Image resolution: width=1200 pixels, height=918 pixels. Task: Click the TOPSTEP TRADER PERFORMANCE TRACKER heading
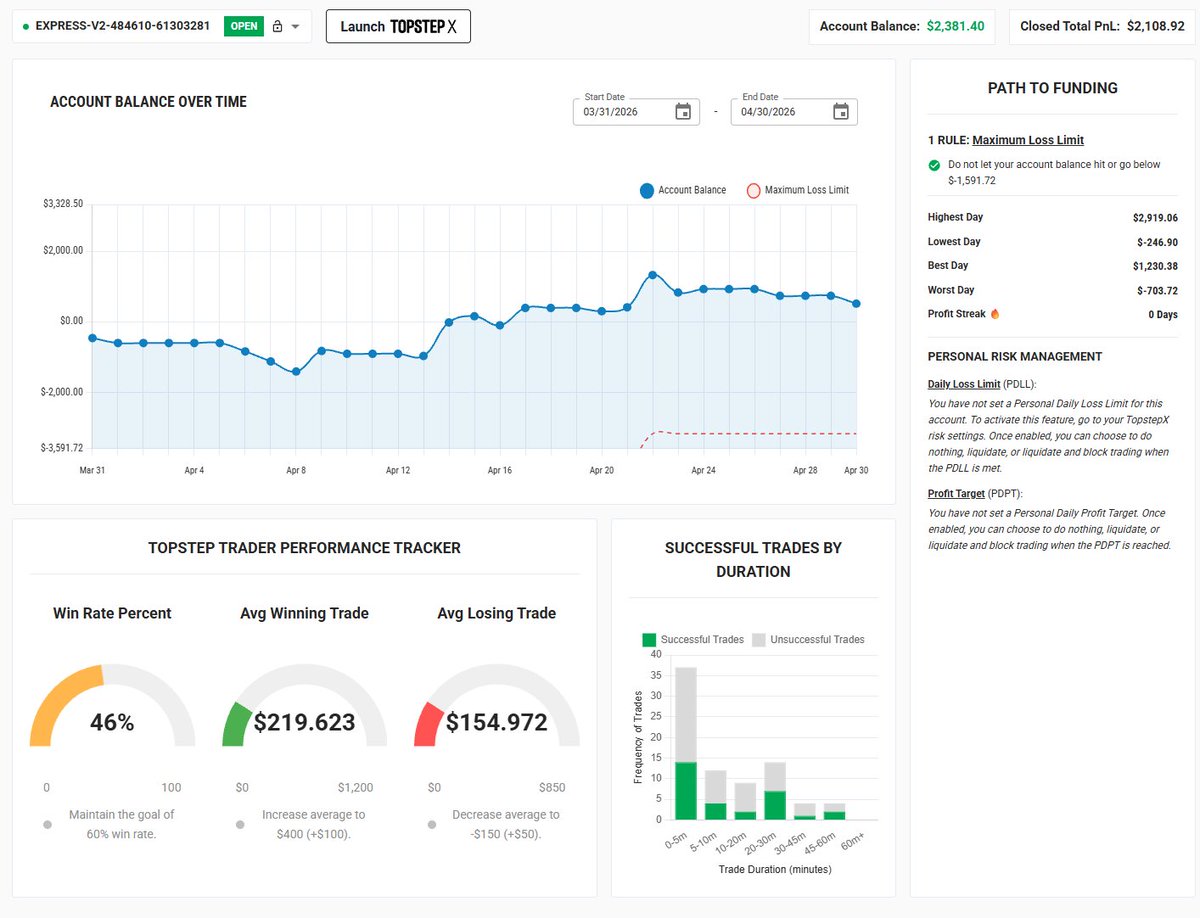(x=304, y=548)
